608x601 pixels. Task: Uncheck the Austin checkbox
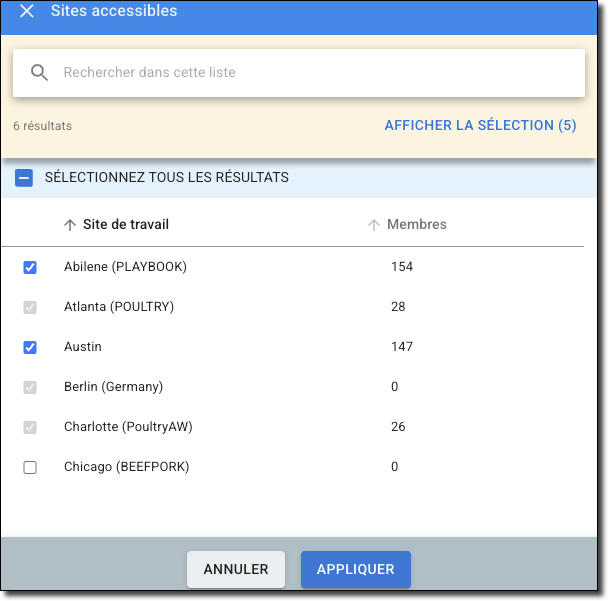(30, 347)
